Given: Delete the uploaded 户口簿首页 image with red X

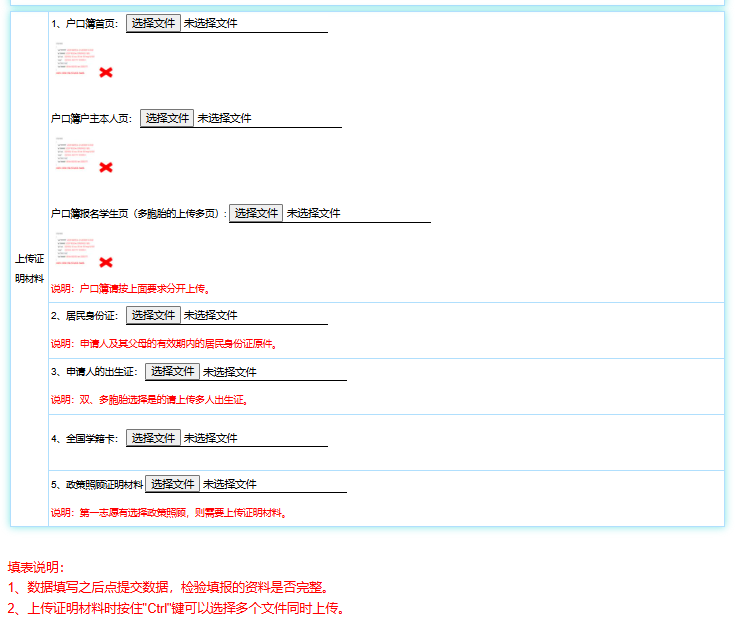Looking at the screenshot, I should point(106,72).
